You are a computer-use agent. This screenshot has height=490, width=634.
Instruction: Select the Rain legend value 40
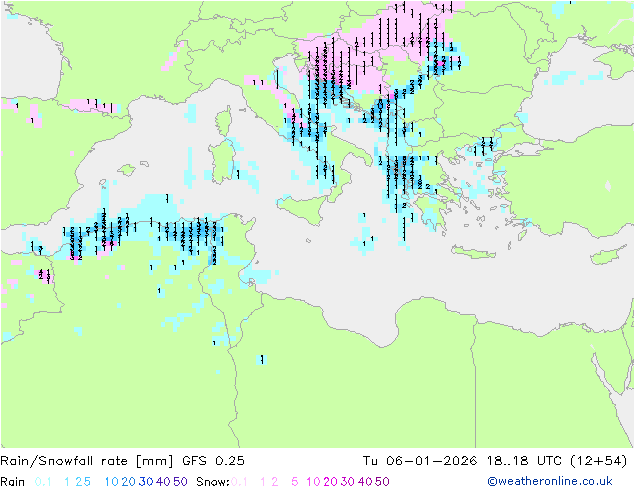point(163,482)
